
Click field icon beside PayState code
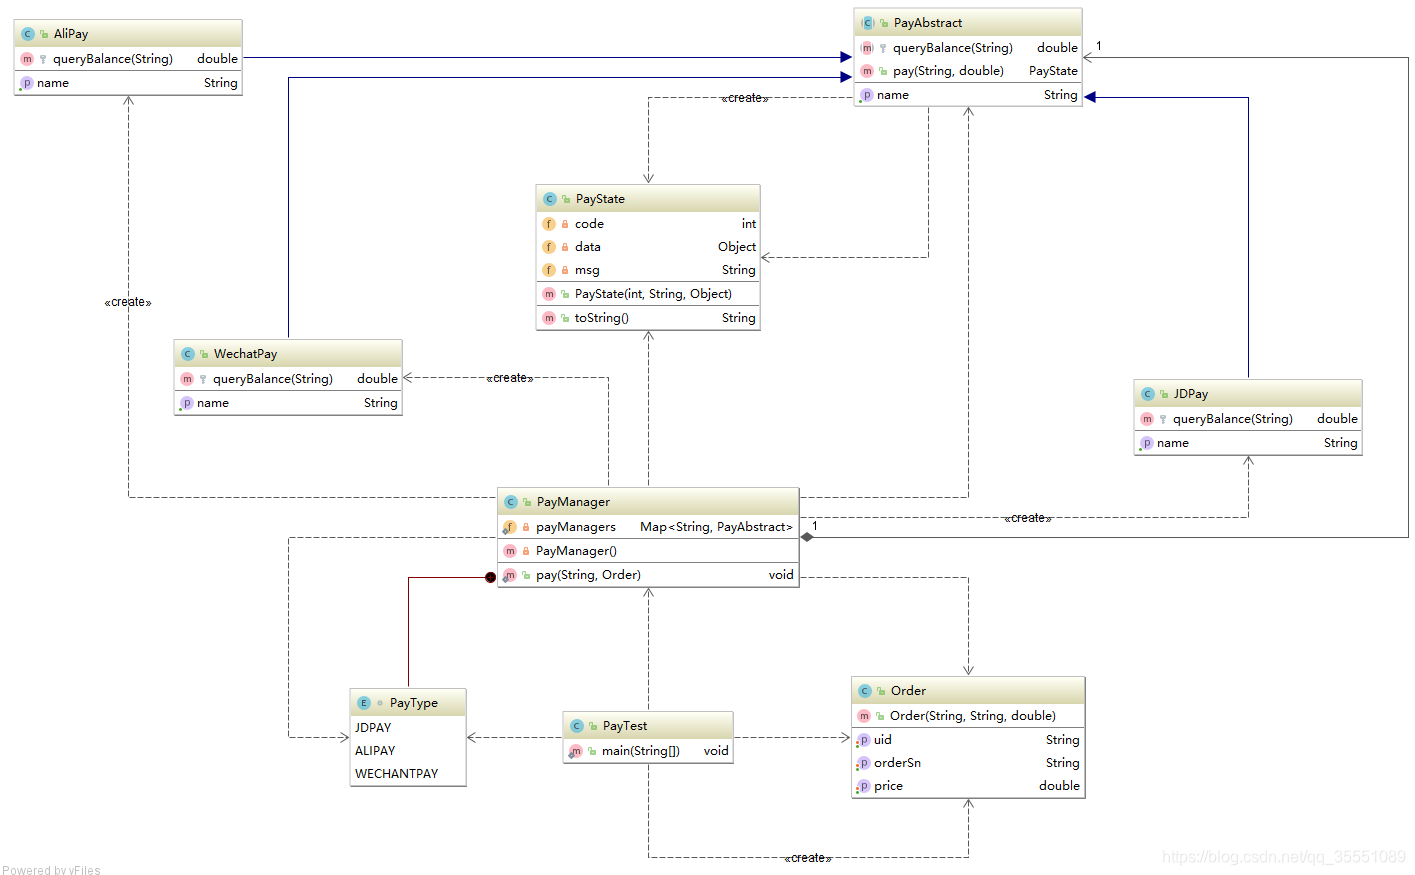point(549,224)
